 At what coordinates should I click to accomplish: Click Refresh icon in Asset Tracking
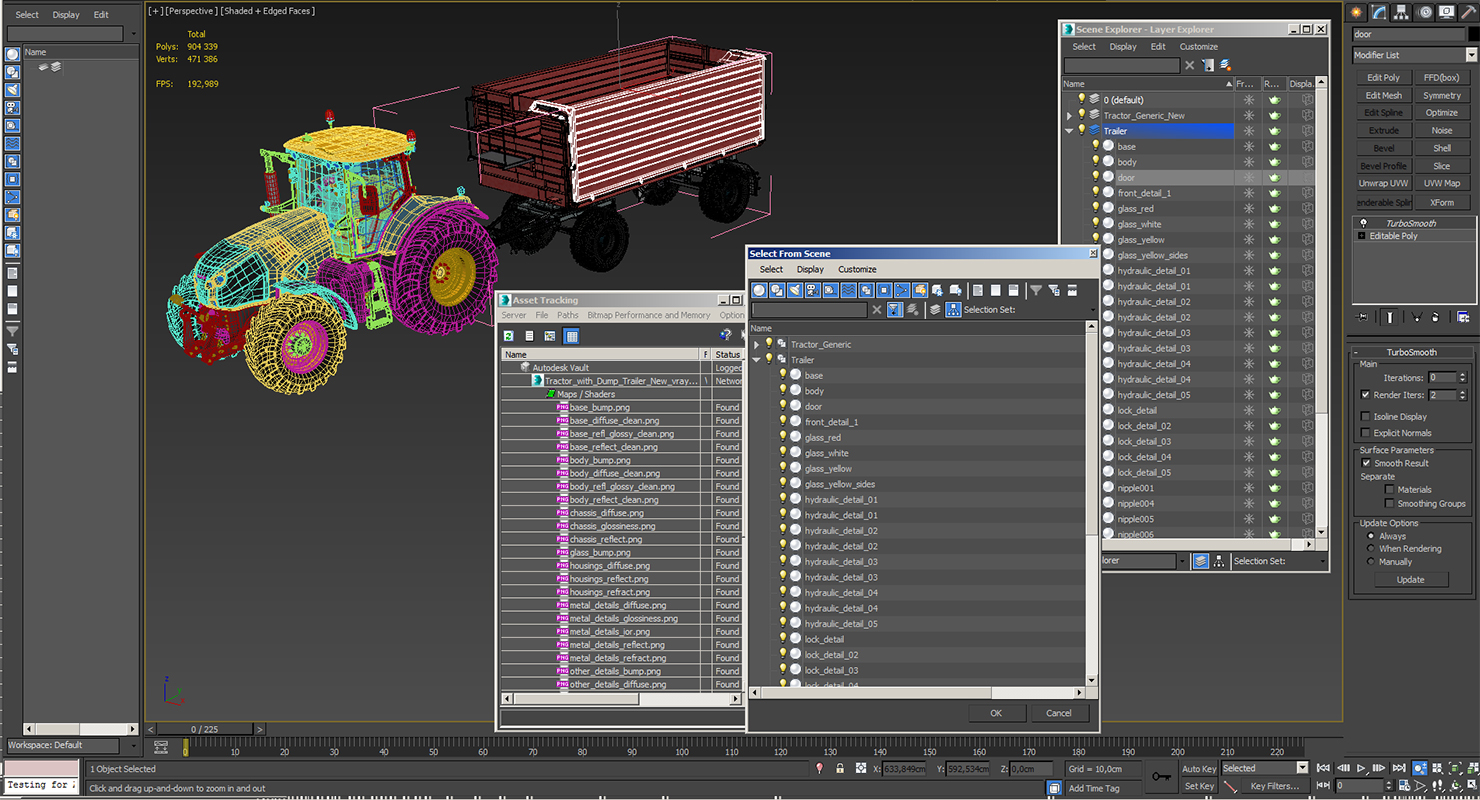(509, 336)
